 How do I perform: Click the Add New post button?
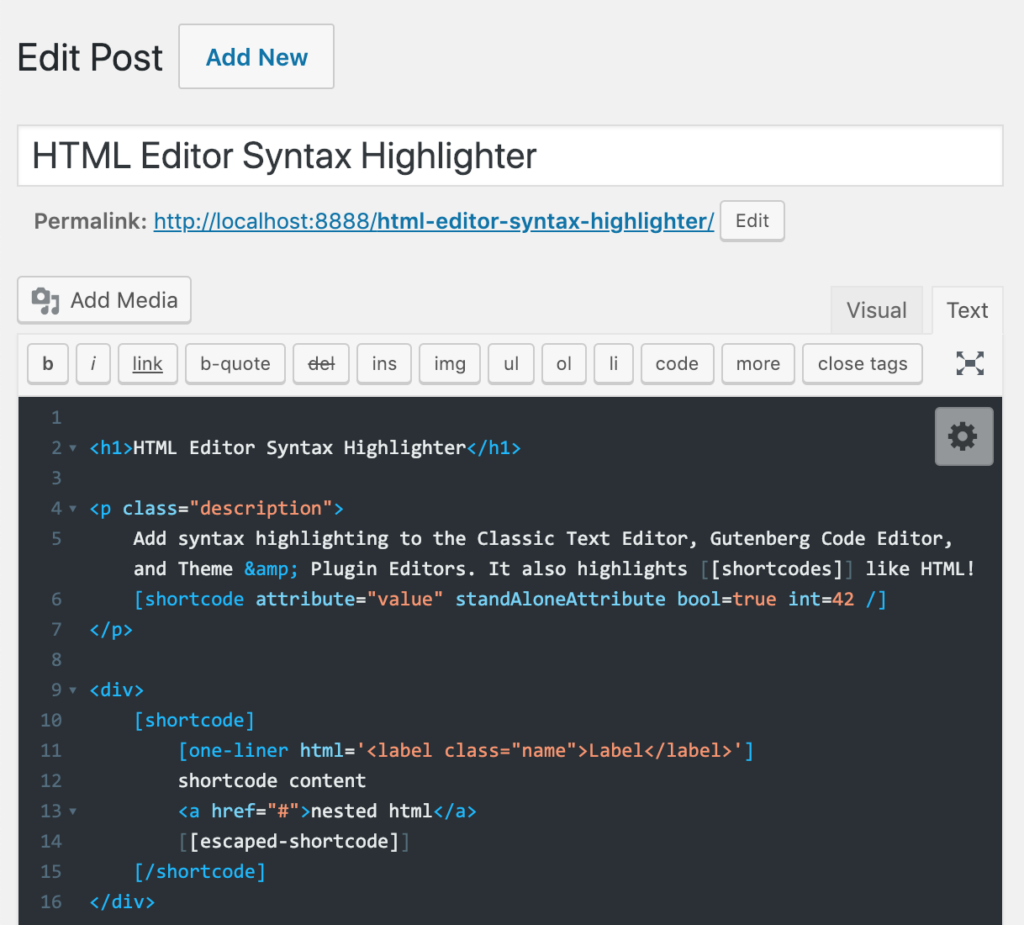pos(255,56)
